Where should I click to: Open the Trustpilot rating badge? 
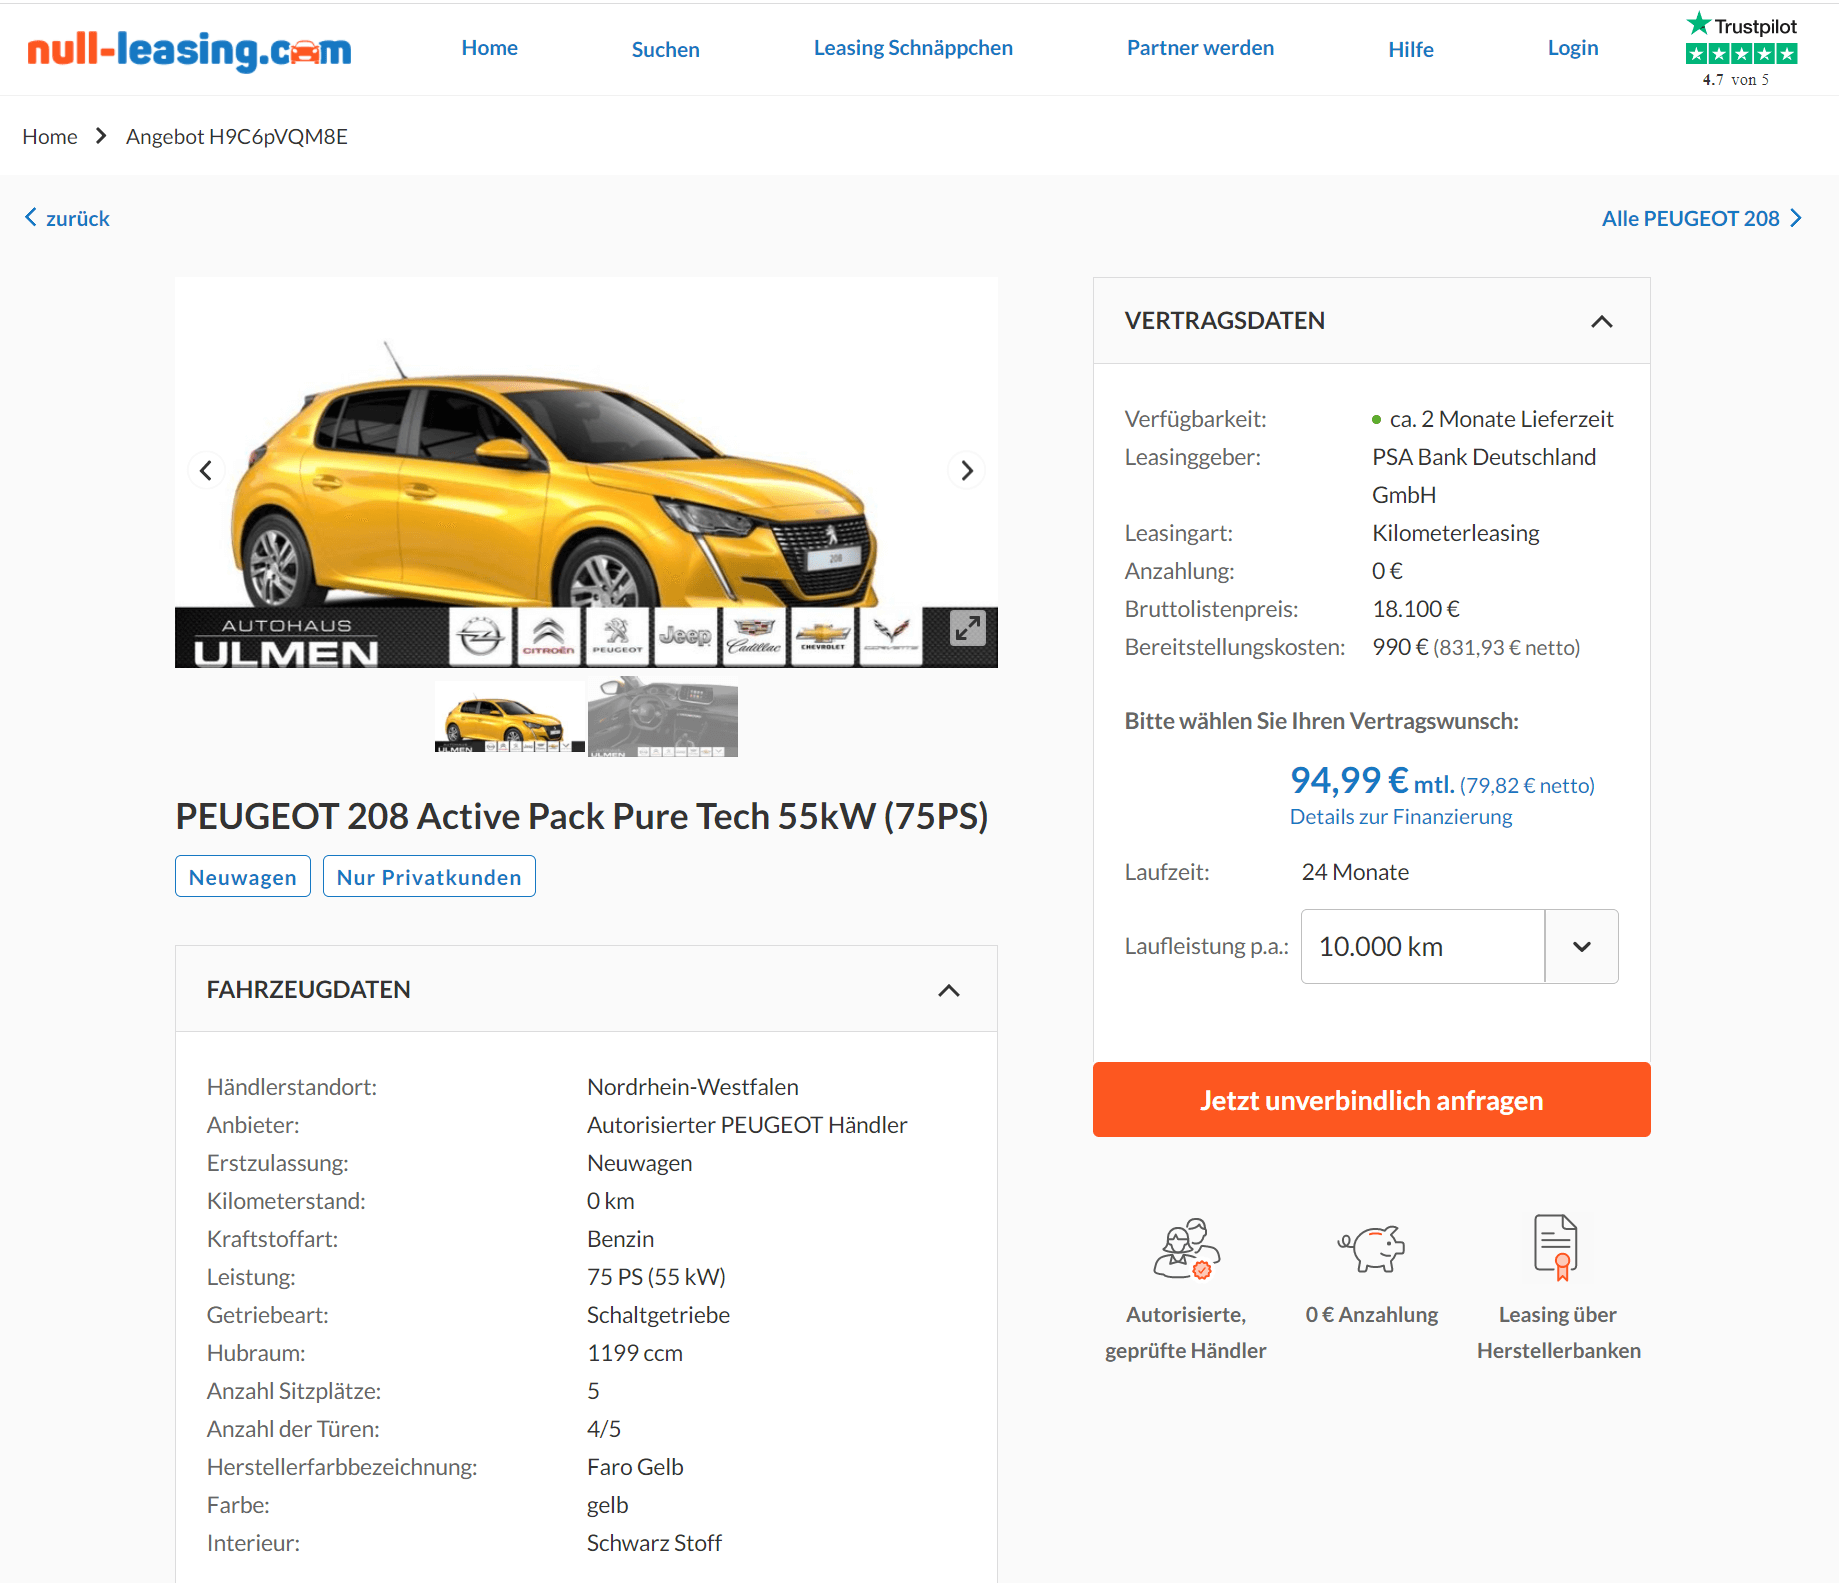1741,50
